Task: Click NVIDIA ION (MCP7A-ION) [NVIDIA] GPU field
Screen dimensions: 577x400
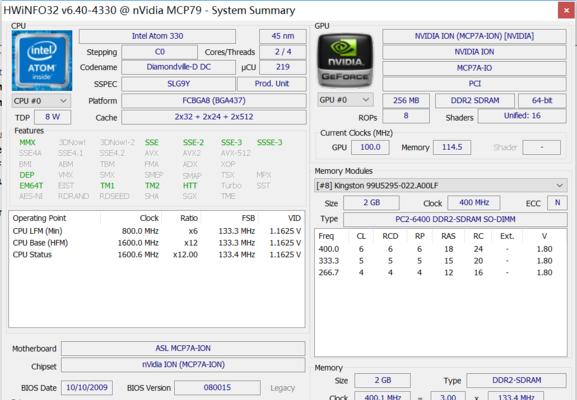Action: pyautogui.click(x=474, y=36)
